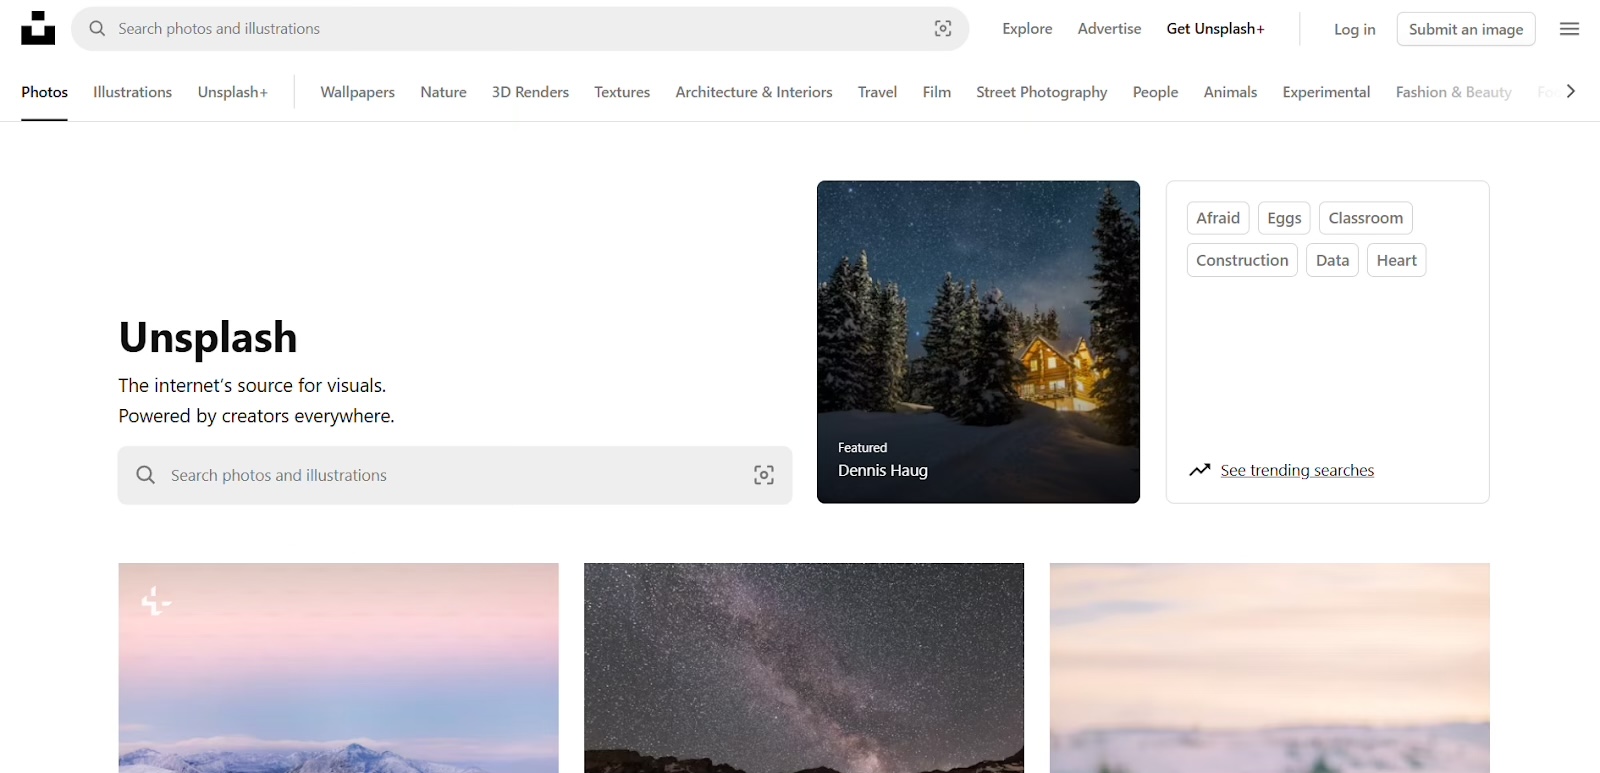This screenshot has height=773, width=1600.
Task: Click the Construction search tag
Action: click(1242, 260)
